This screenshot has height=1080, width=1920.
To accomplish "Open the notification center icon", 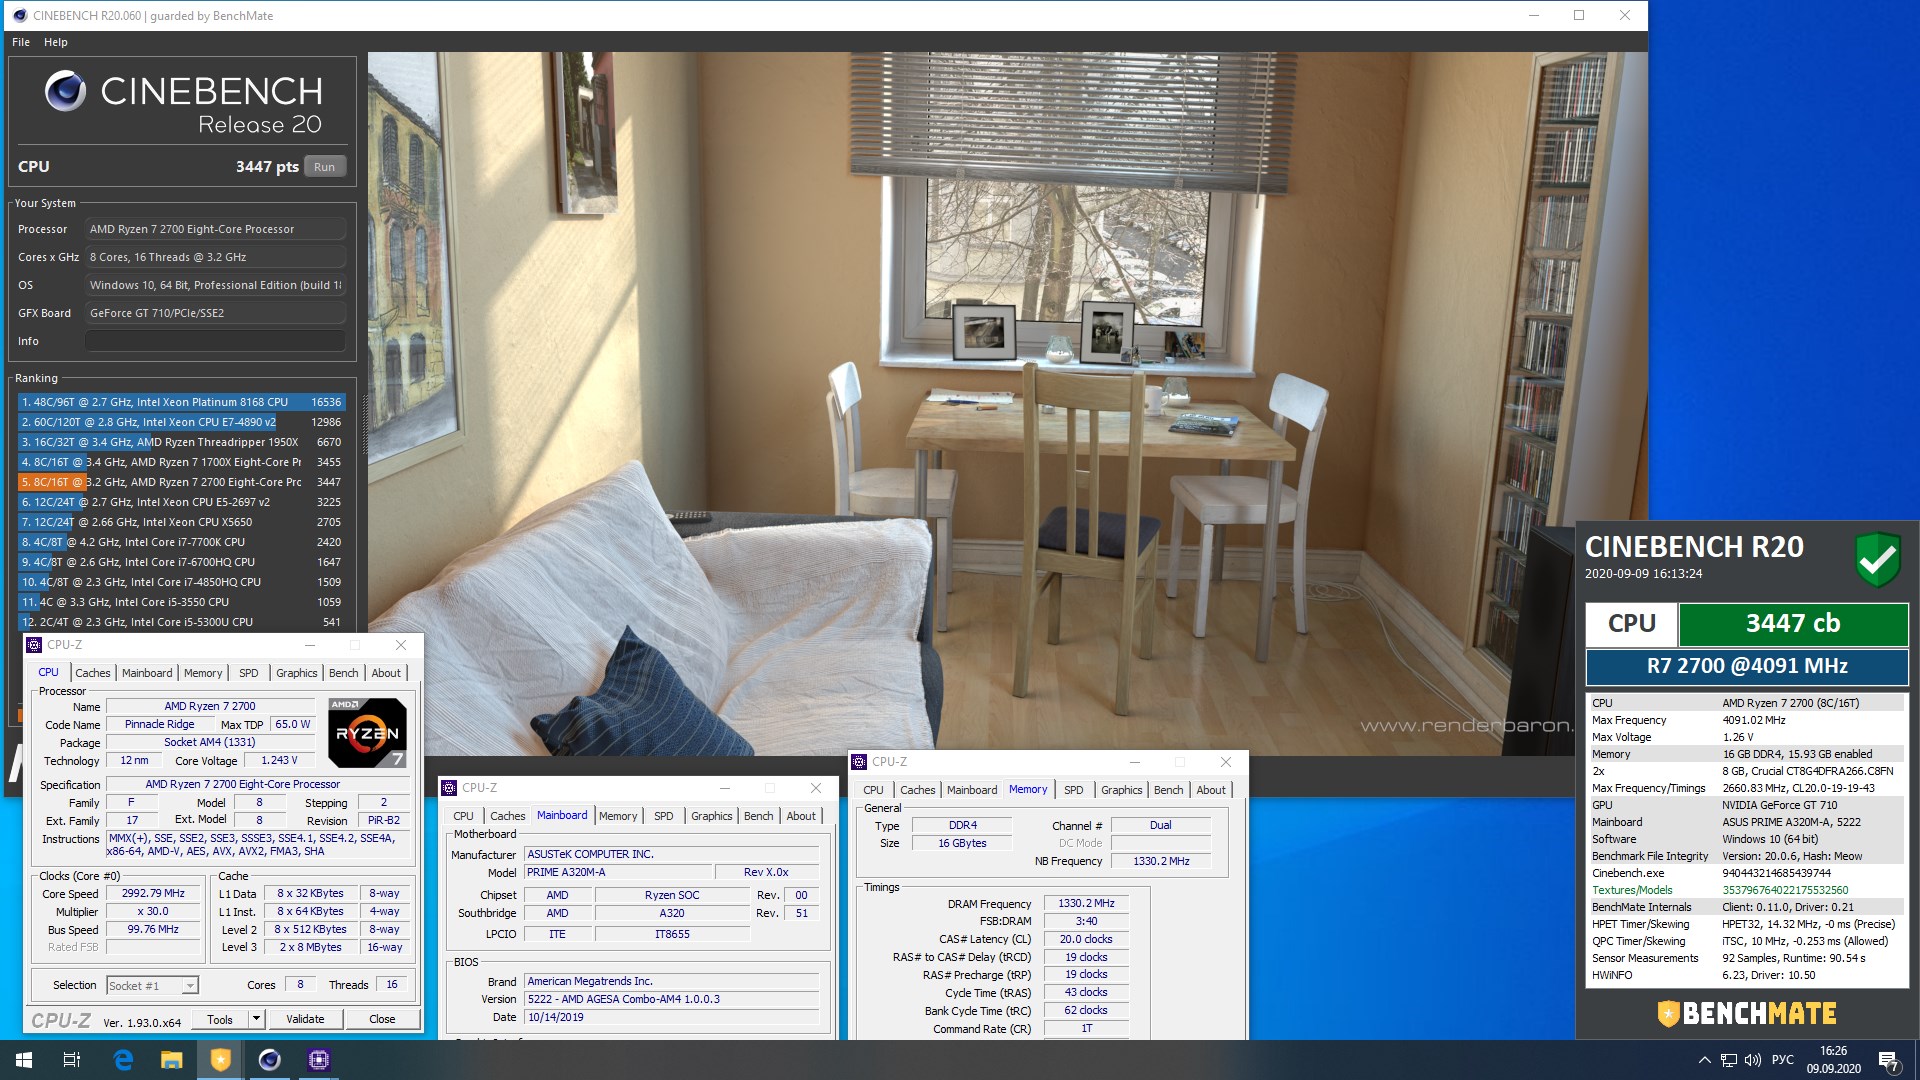I will [1888, 1060].
